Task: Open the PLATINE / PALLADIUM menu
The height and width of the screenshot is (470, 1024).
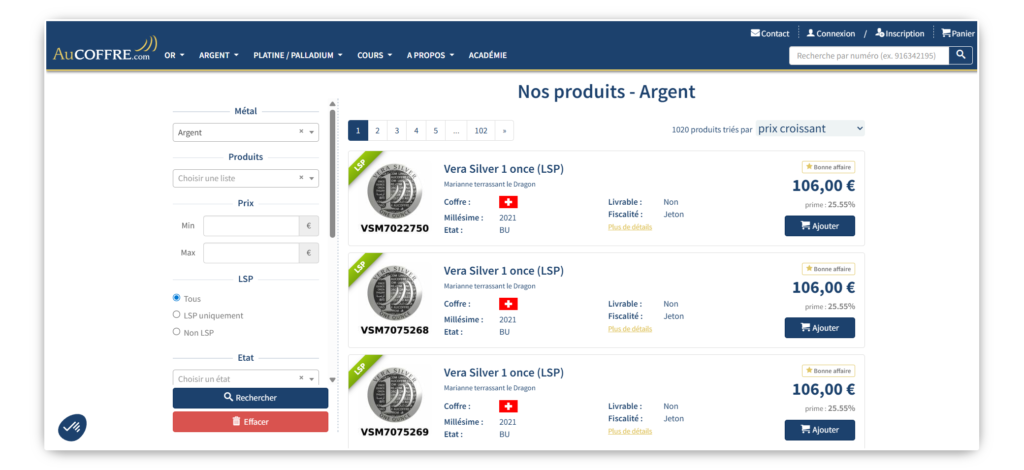Action: (x=298, y=55)
